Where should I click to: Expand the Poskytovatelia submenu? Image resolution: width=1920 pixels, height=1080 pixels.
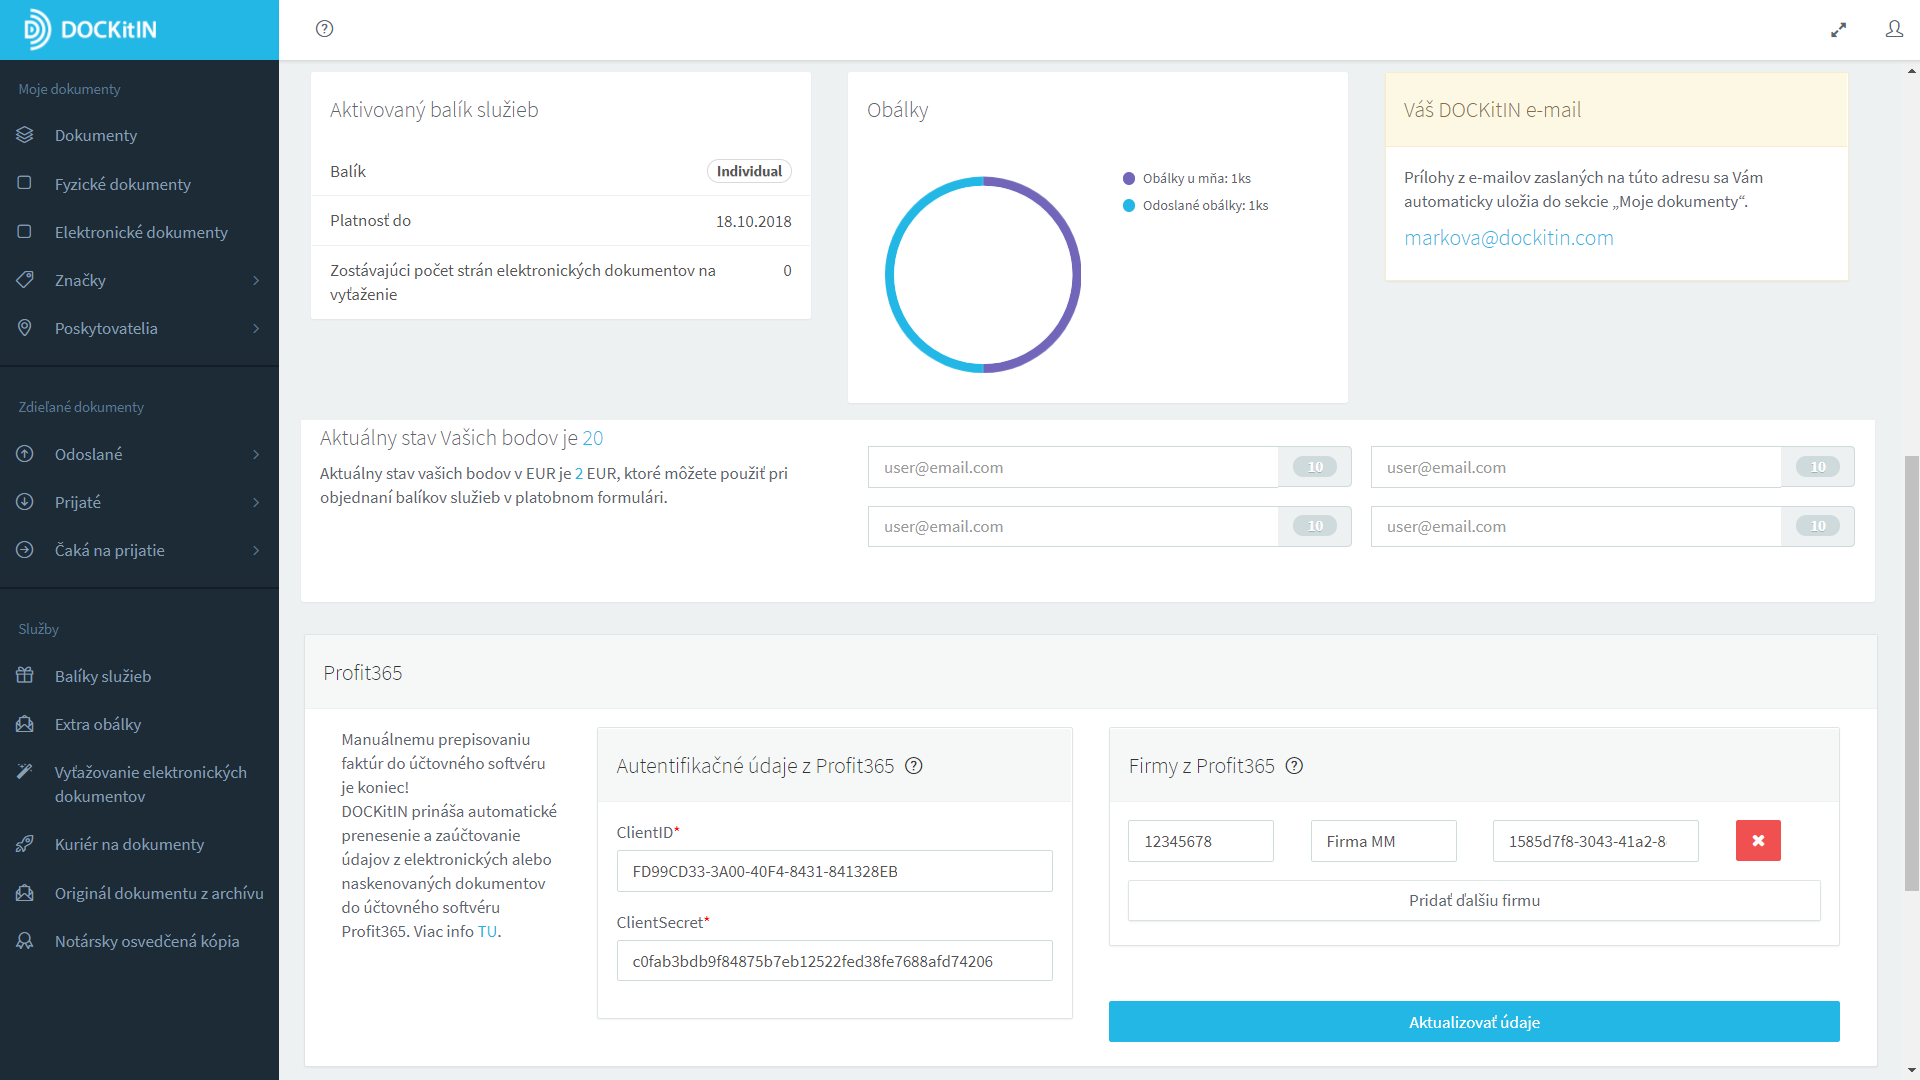click(x=256, y=329)
